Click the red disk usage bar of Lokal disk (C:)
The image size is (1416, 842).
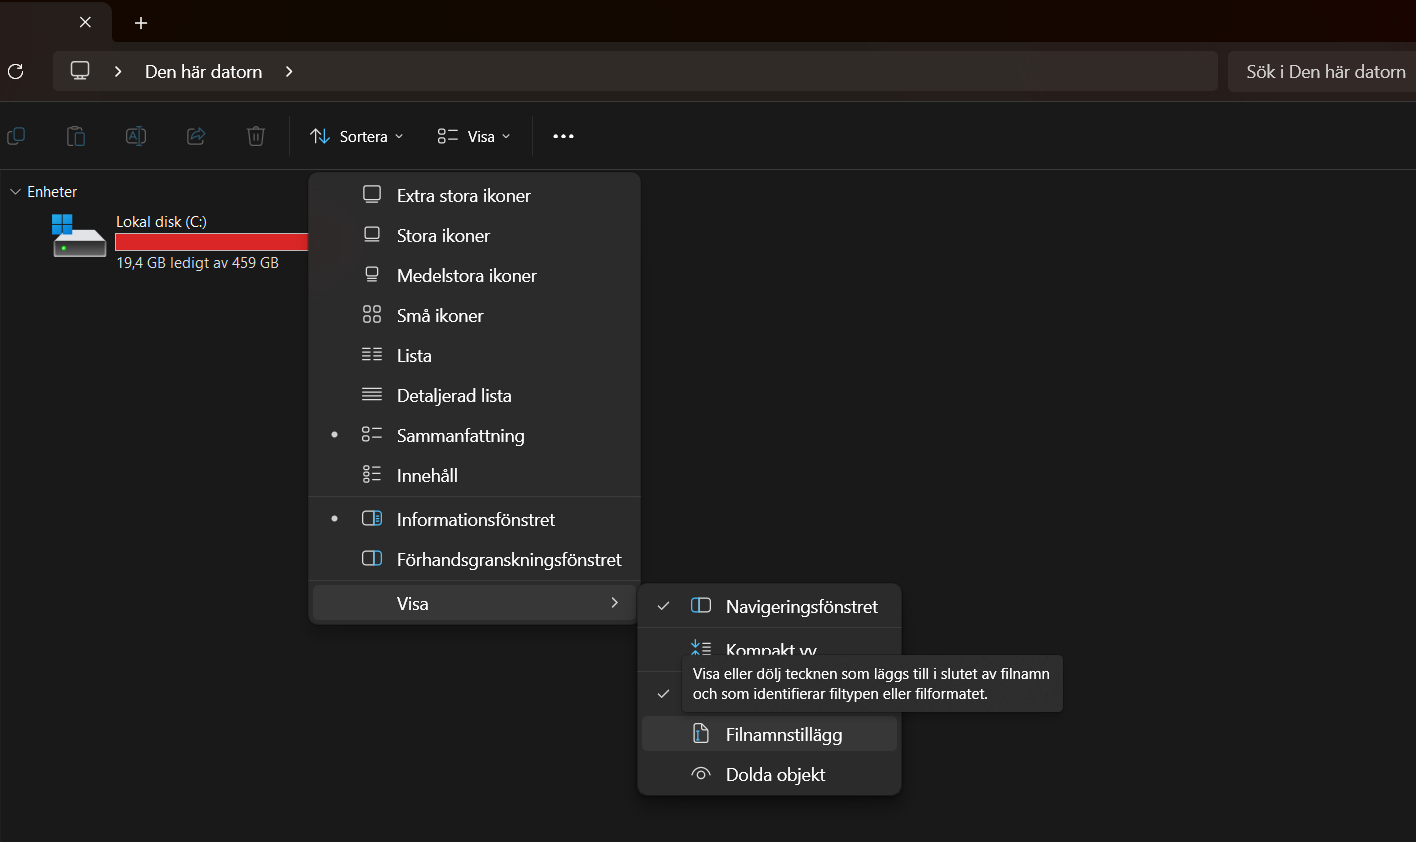(211, 241)
